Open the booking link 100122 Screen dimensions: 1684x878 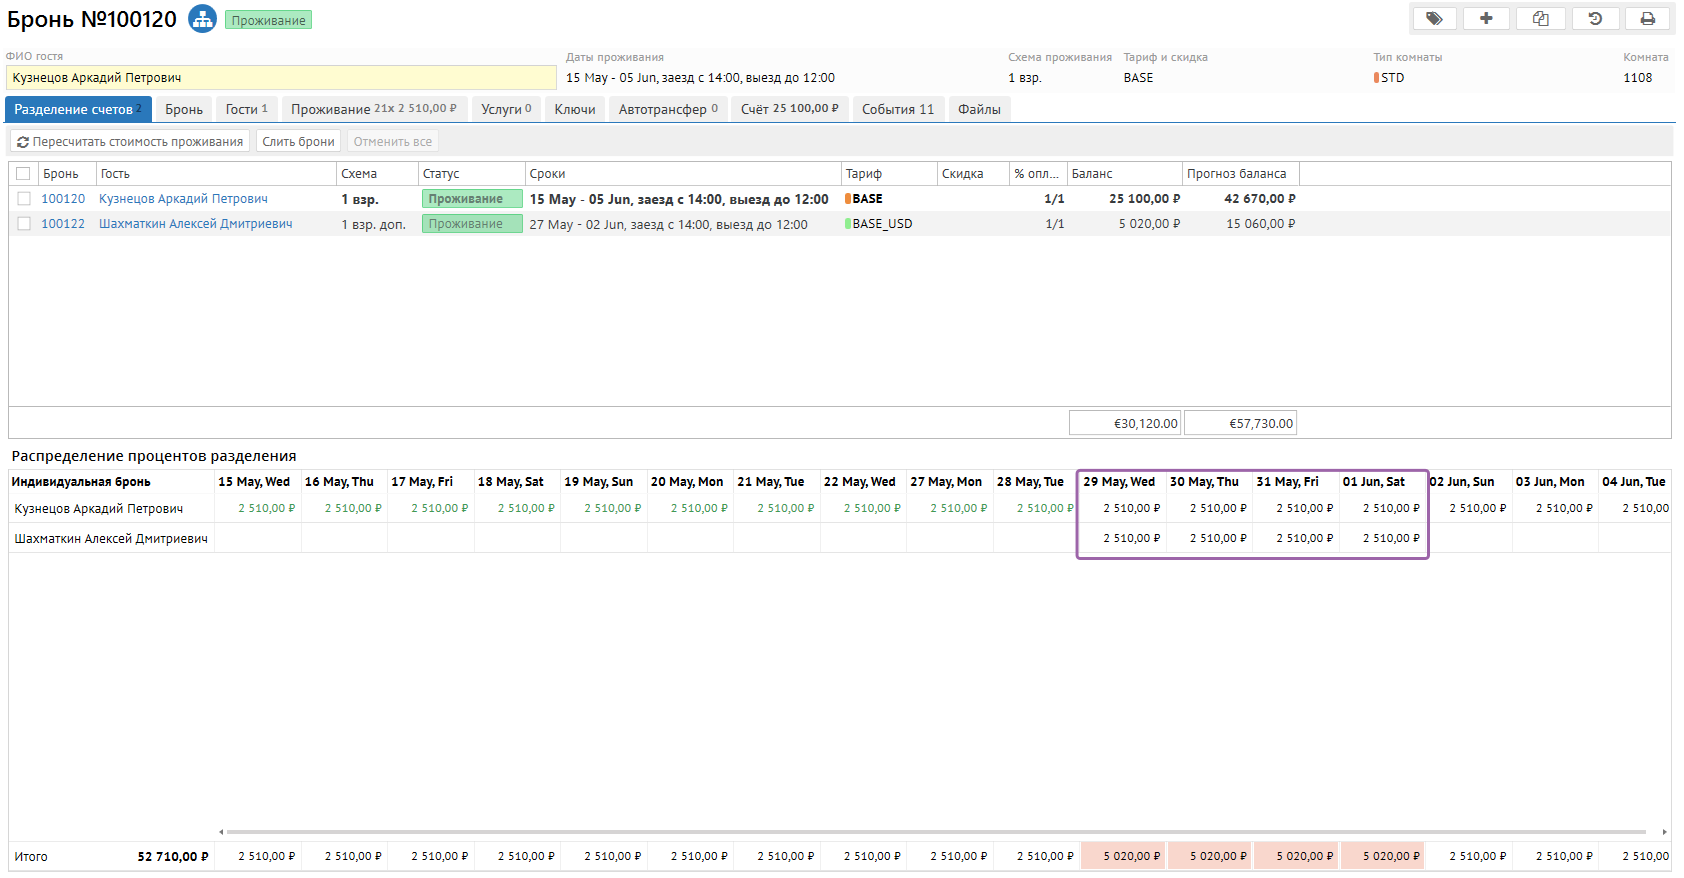[63, 224]
